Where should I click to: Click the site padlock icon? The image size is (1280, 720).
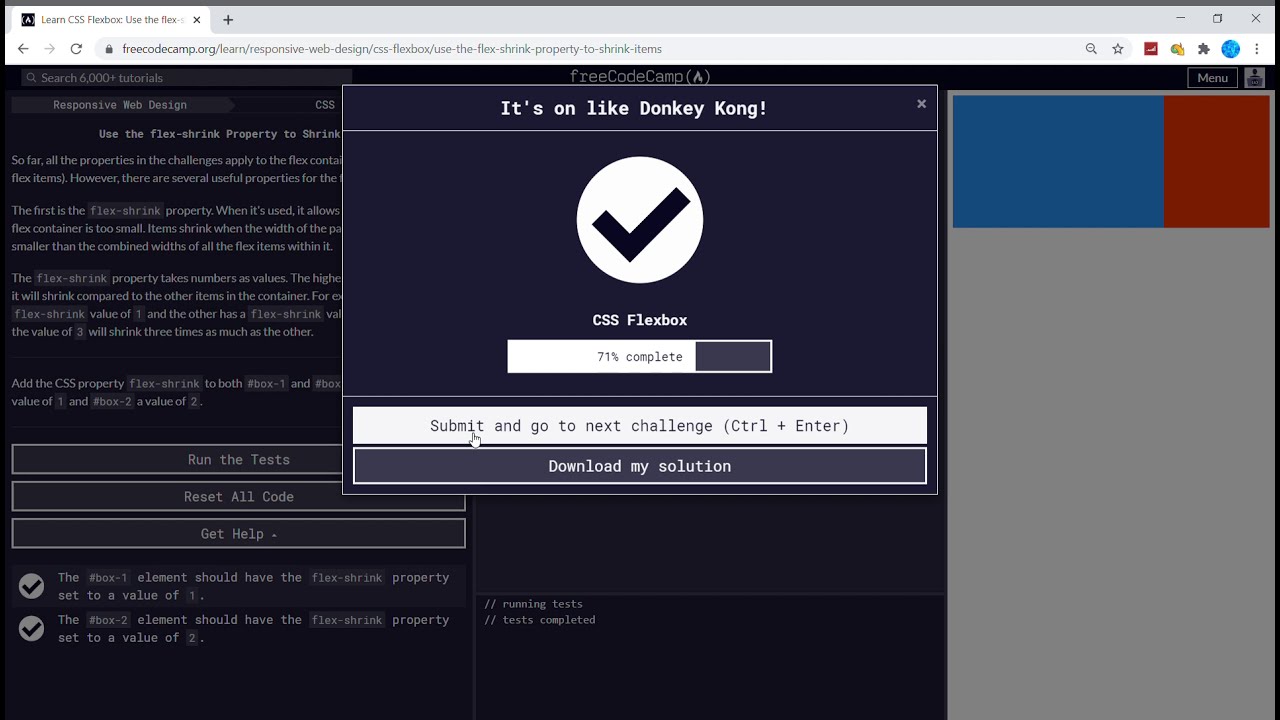pyautogui.click(x=109, y=49)
